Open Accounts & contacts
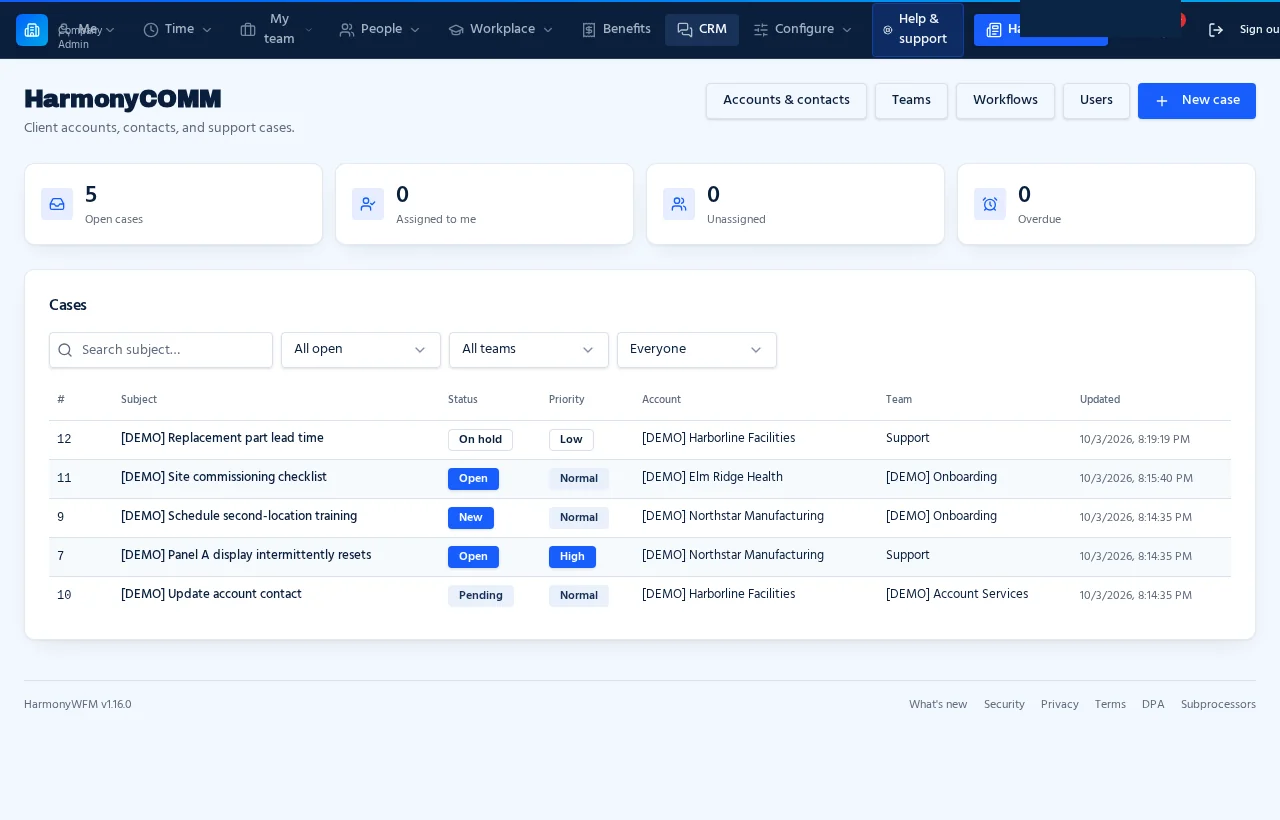1280x820 pixels. [786, 101]
